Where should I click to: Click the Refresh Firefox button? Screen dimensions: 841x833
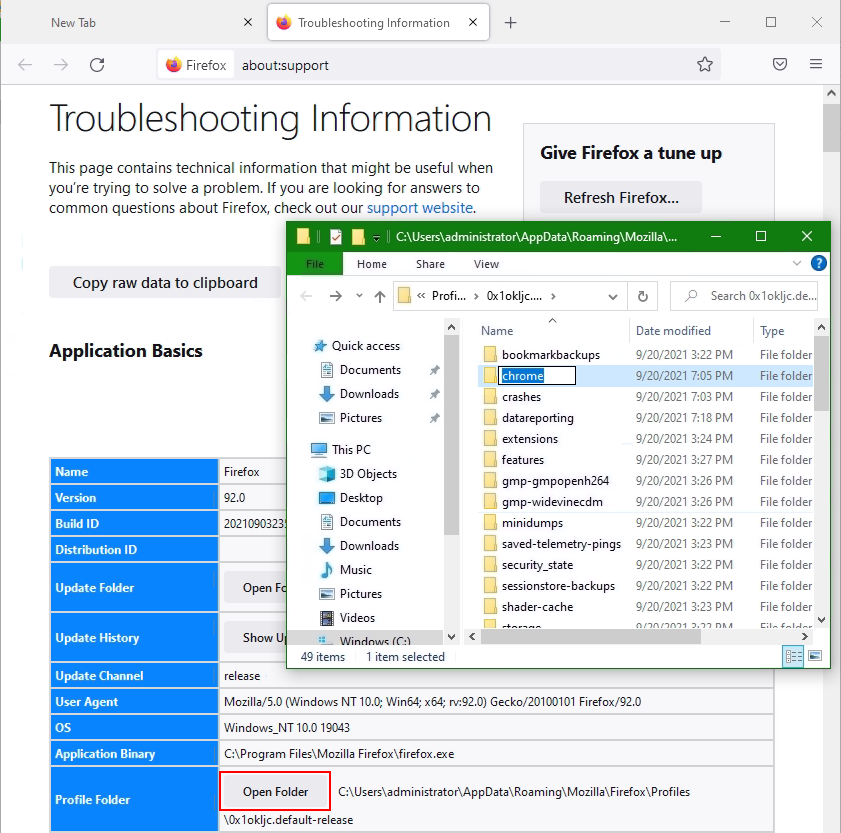[x=620, y=197]
